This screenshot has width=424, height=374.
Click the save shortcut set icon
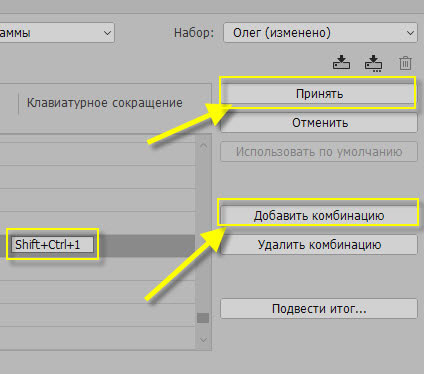click(x=341, y=62)
